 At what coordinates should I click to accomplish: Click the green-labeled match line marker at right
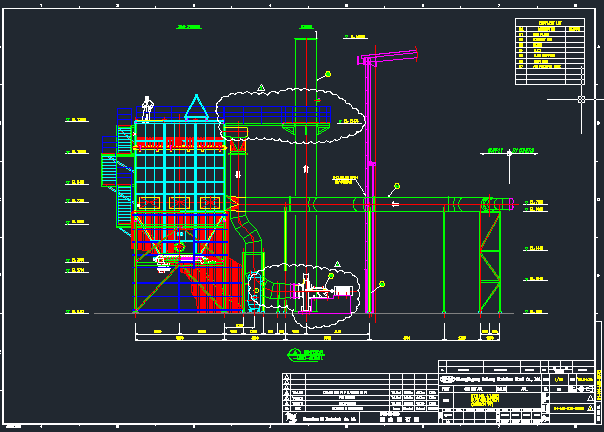(x=509, y=153)
